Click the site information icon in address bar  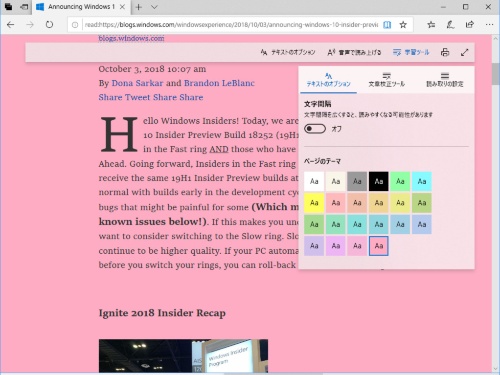75,25
